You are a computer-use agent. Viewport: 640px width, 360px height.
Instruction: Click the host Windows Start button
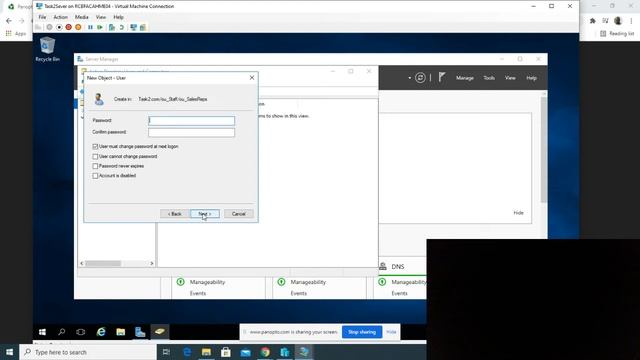pos(9,352)
